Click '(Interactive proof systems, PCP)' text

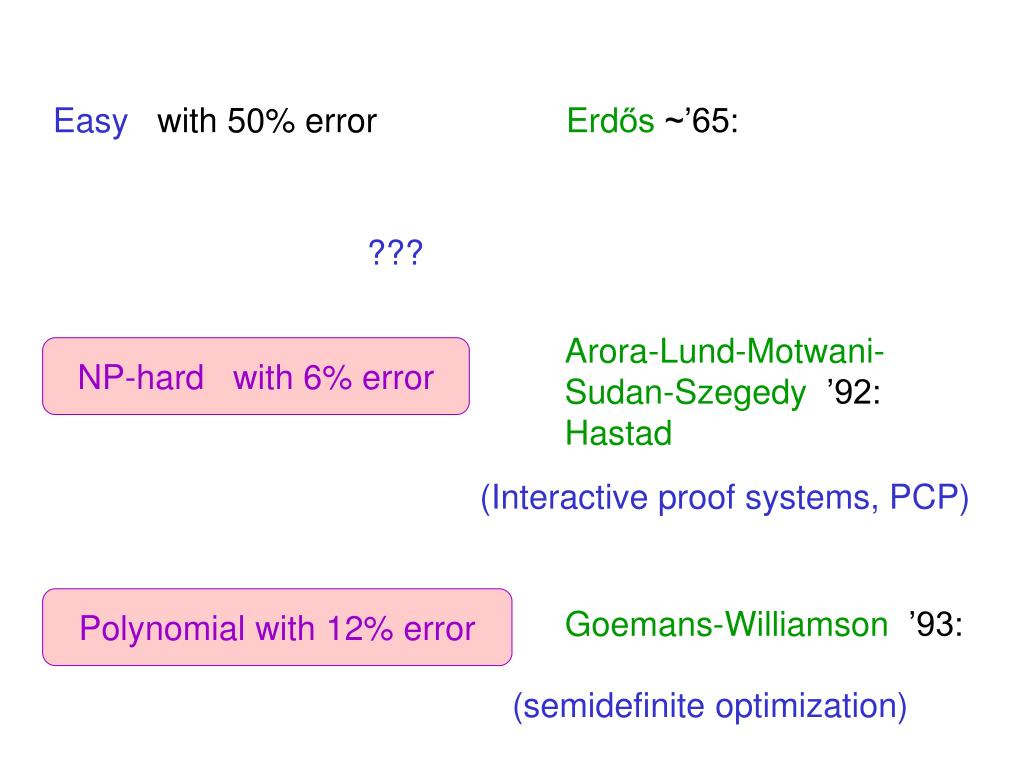[x=725, y=498]
